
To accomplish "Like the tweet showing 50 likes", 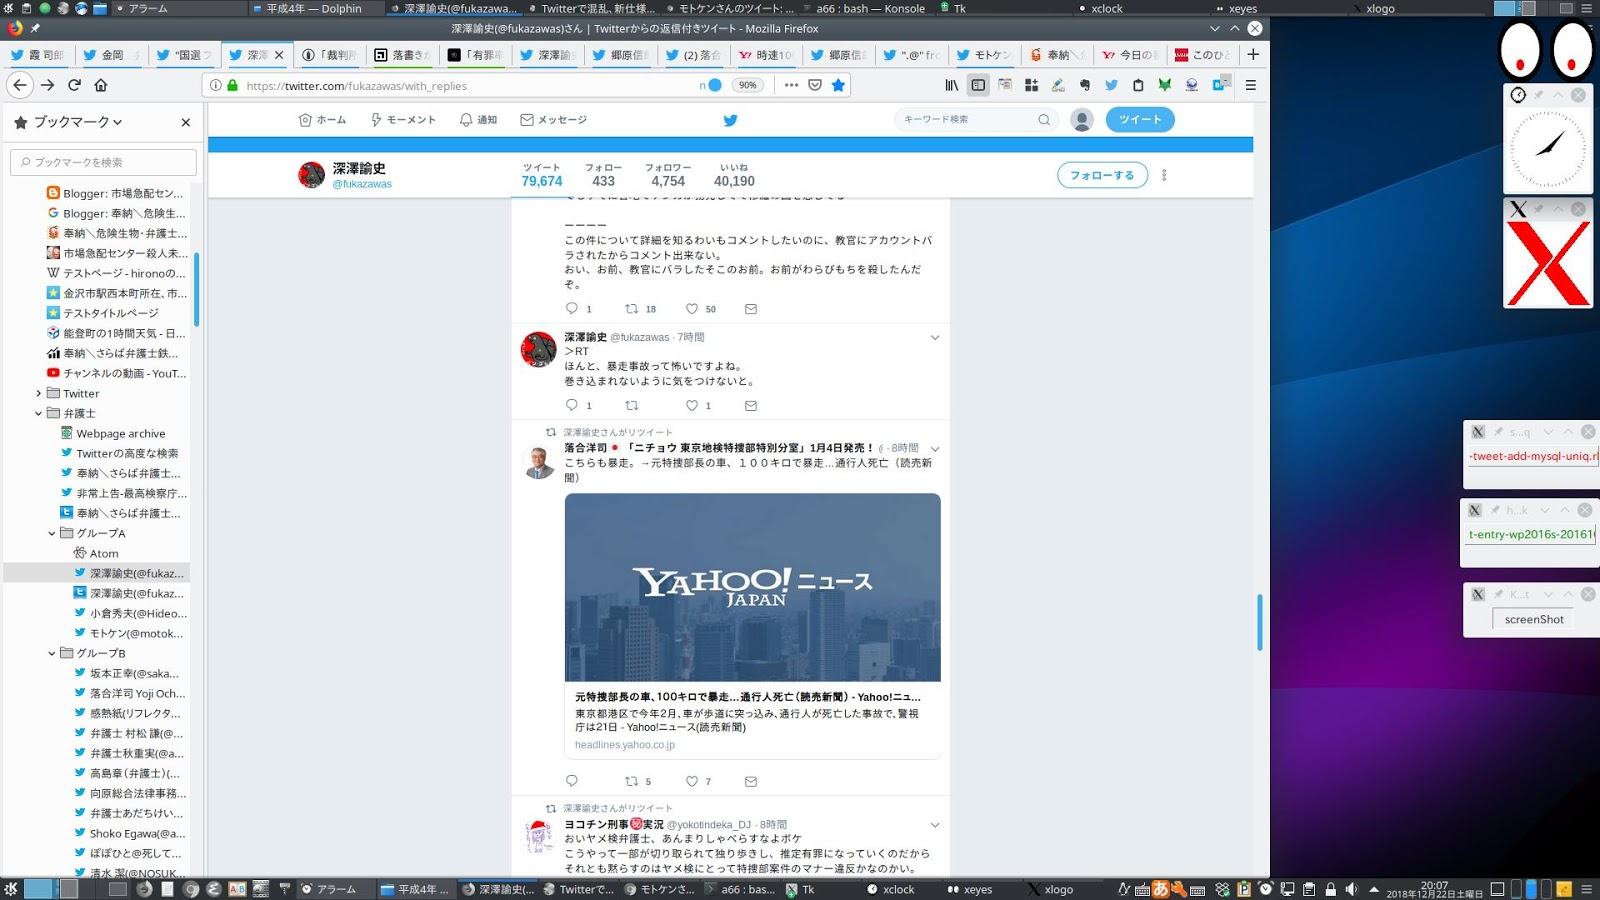I will (x=692, y=309).
